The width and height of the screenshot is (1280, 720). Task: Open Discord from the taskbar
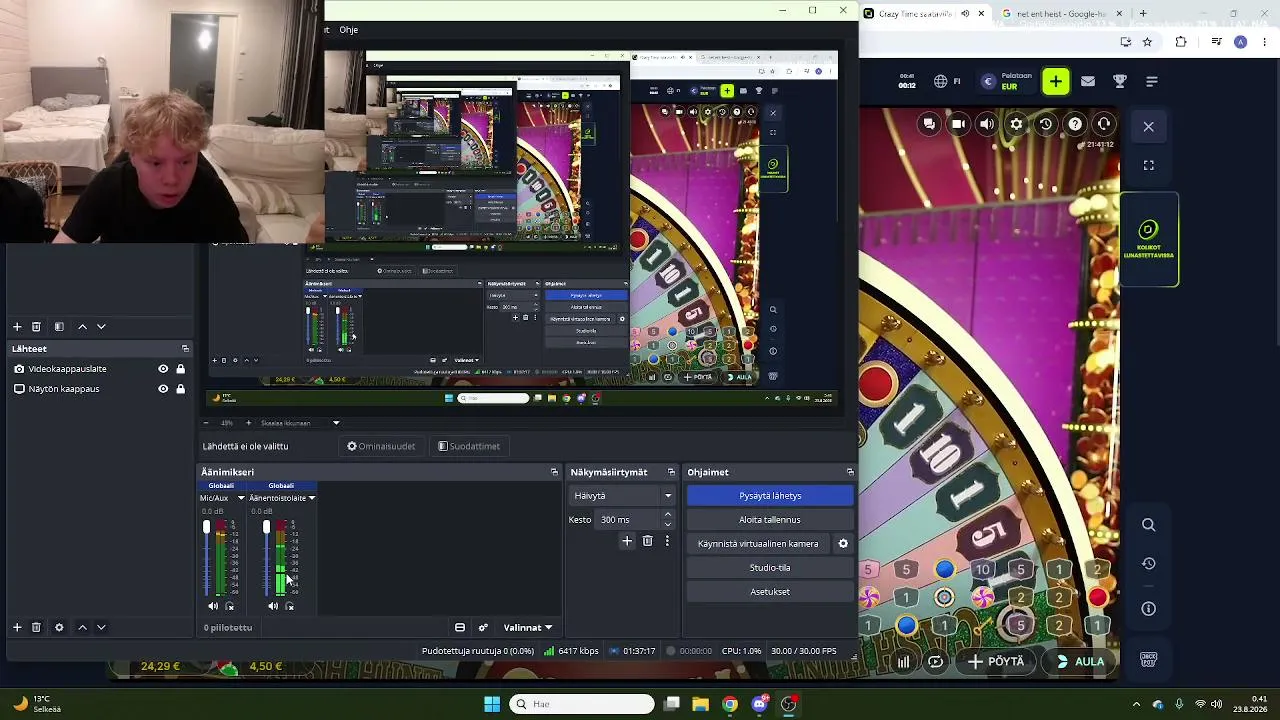(759, 704)
